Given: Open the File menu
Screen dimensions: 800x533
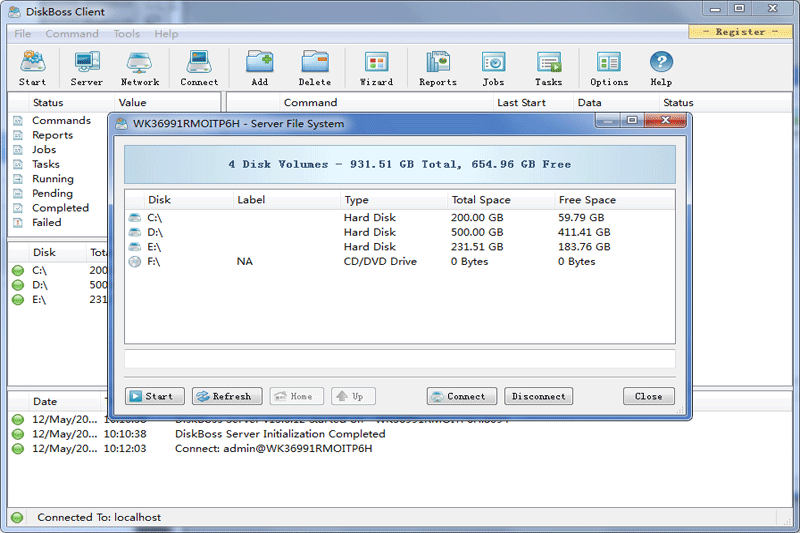Looking at the screenshot, I should (22, 33).
